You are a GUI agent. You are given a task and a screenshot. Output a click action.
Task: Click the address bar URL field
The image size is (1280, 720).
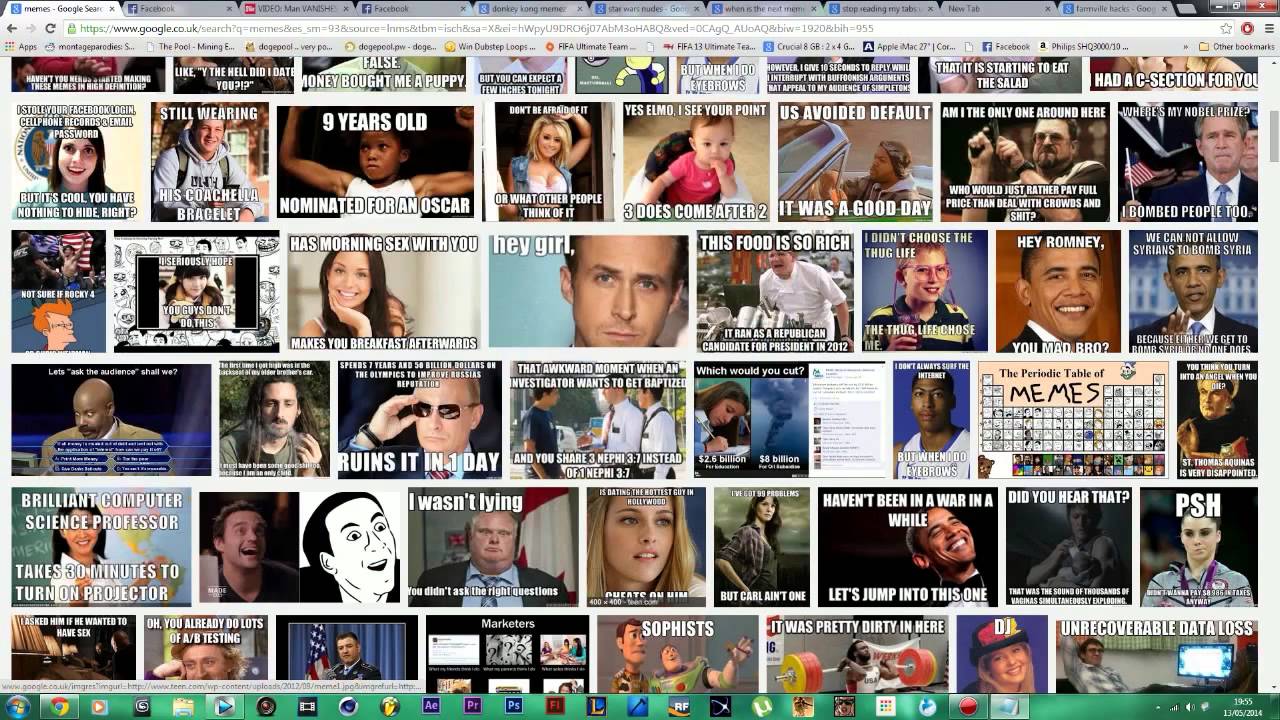click(x=640, y=28)
